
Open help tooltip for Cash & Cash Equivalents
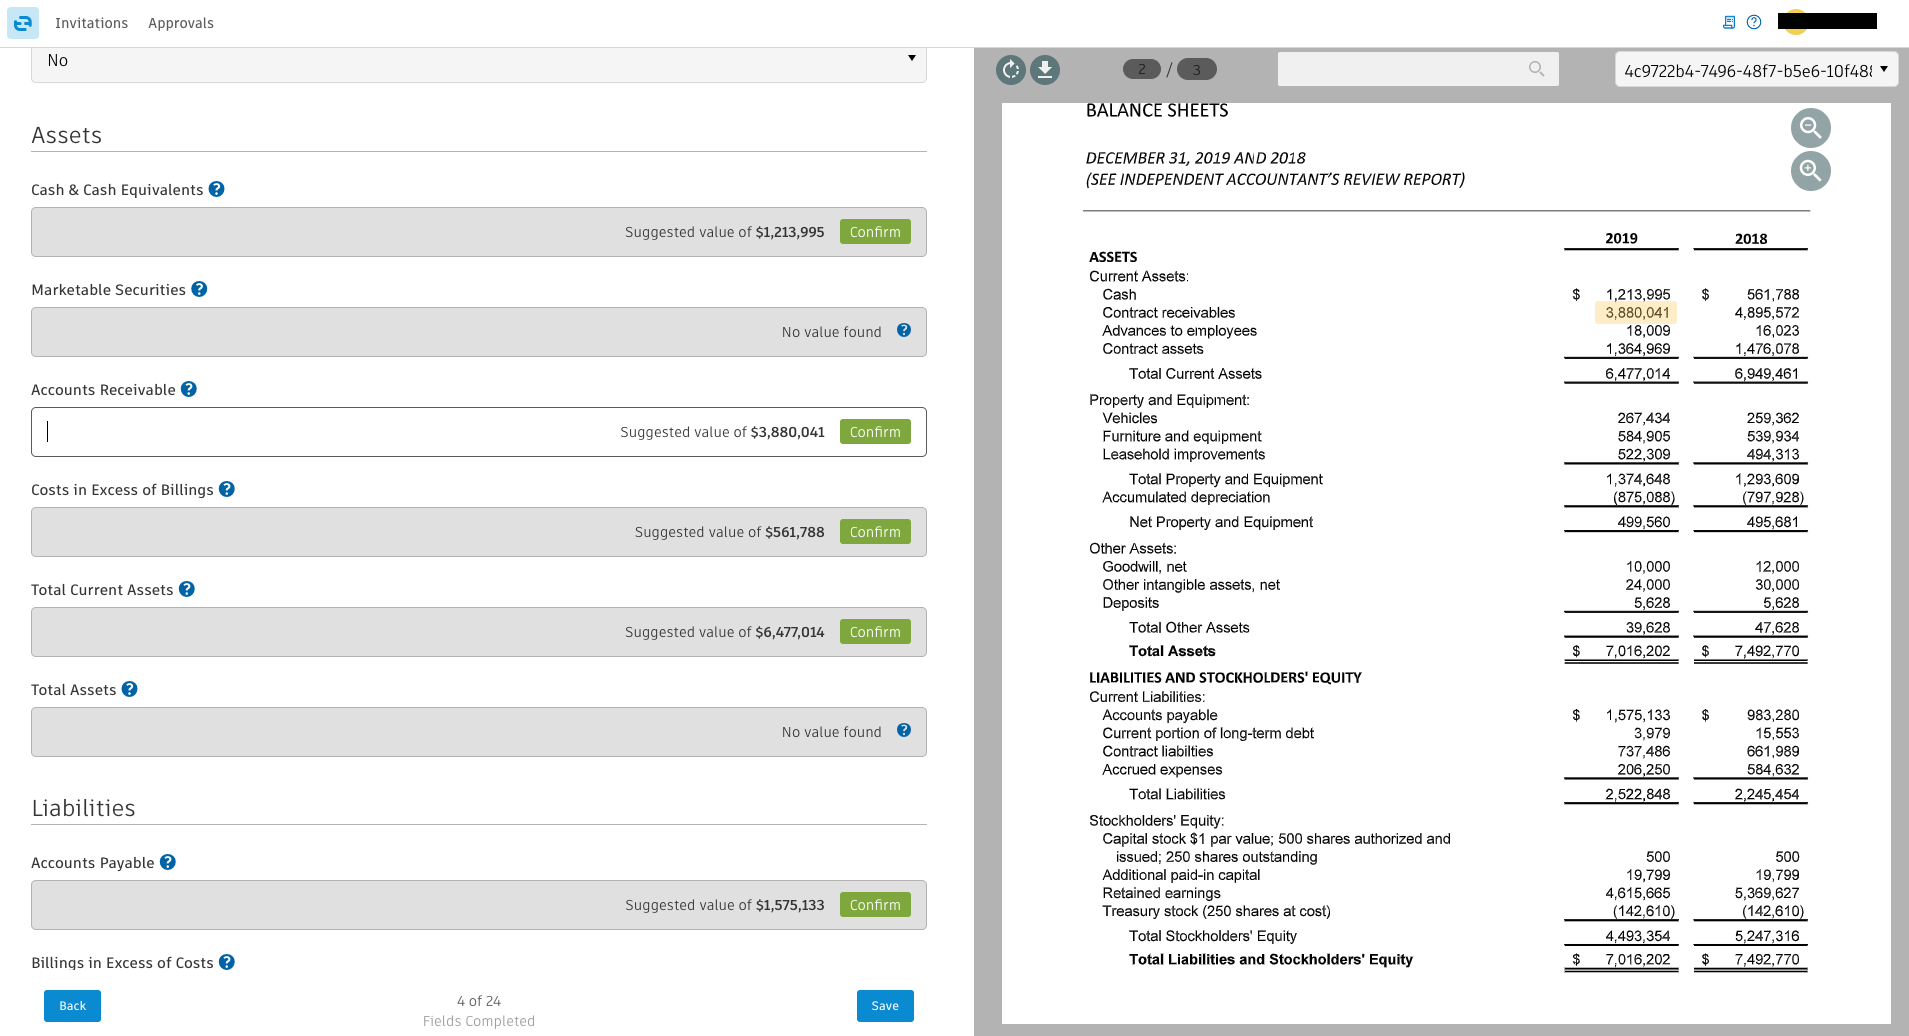217,188
